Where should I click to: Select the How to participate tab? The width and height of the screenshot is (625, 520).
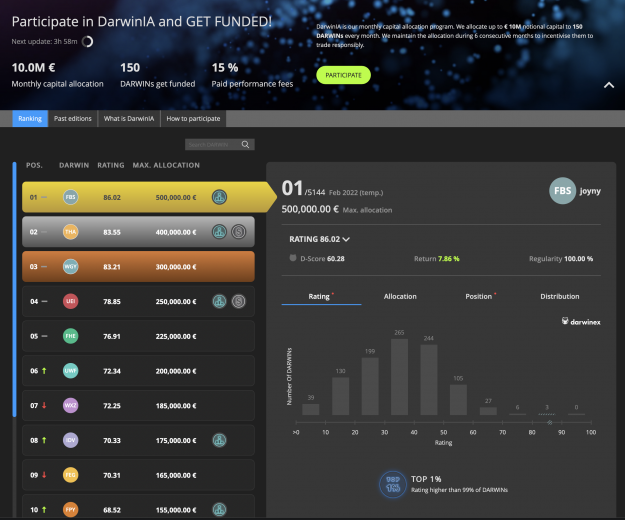pos(193,118)
